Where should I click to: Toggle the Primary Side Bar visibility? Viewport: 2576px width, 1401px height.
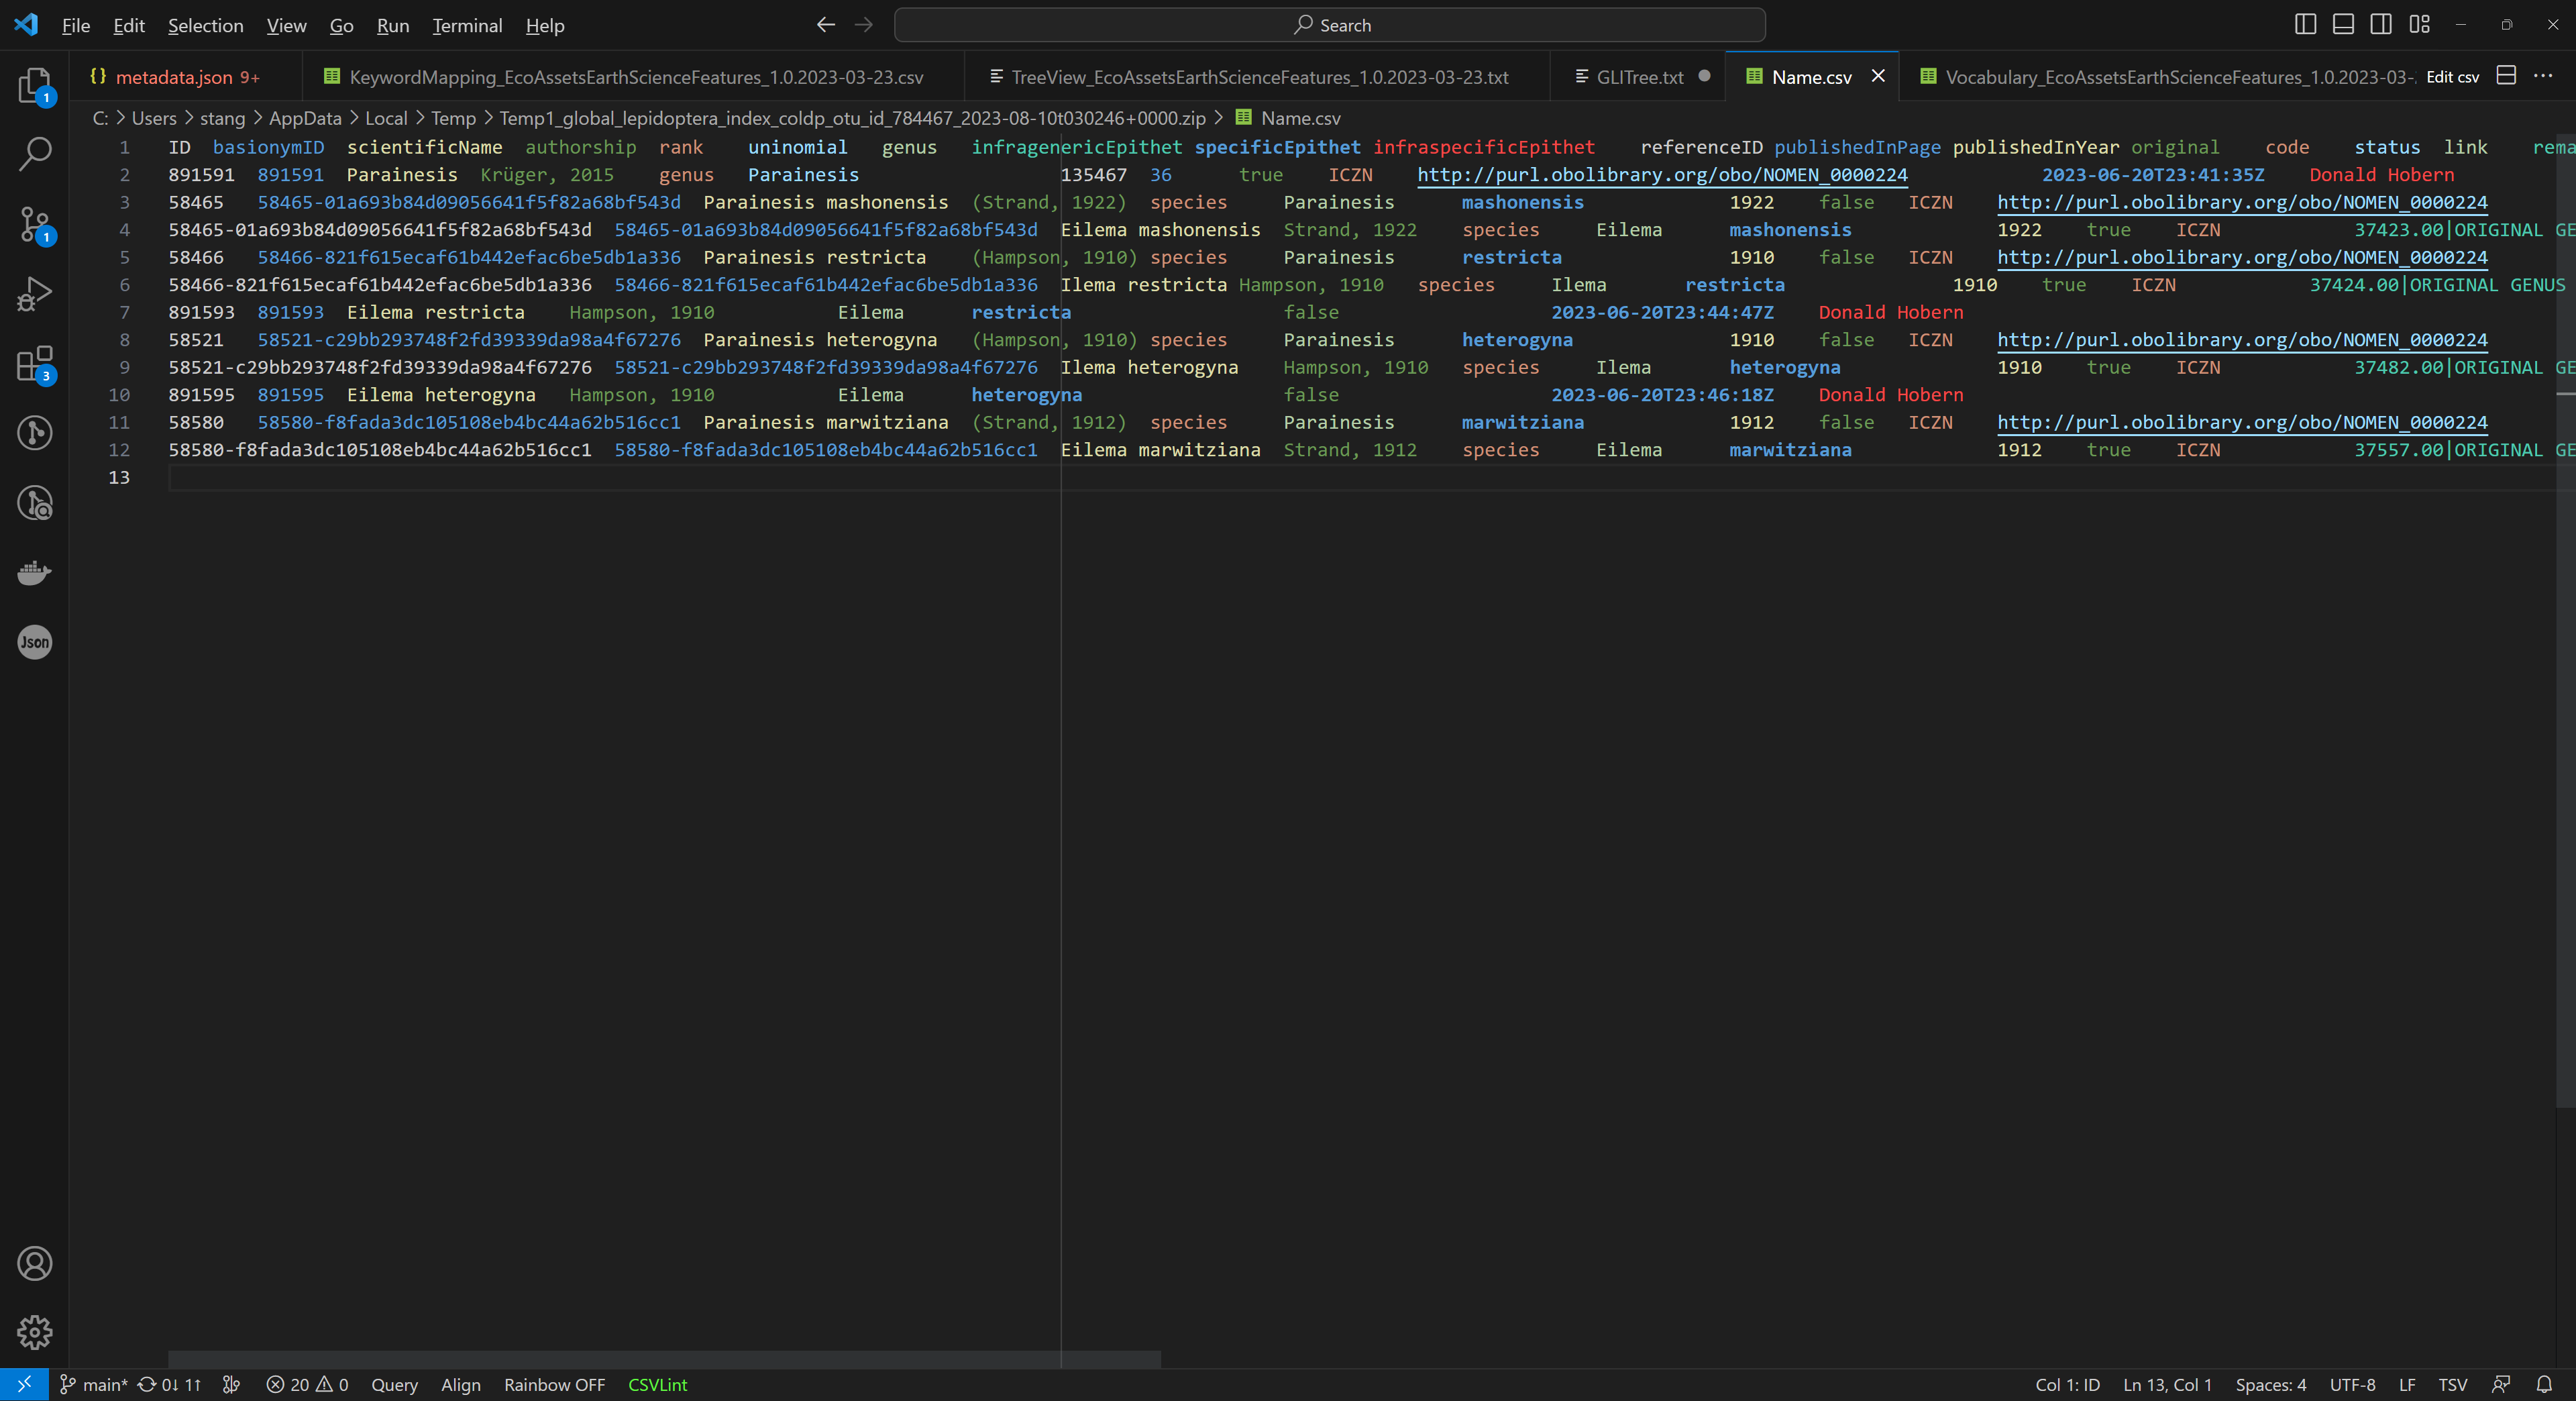(2305, 24)
